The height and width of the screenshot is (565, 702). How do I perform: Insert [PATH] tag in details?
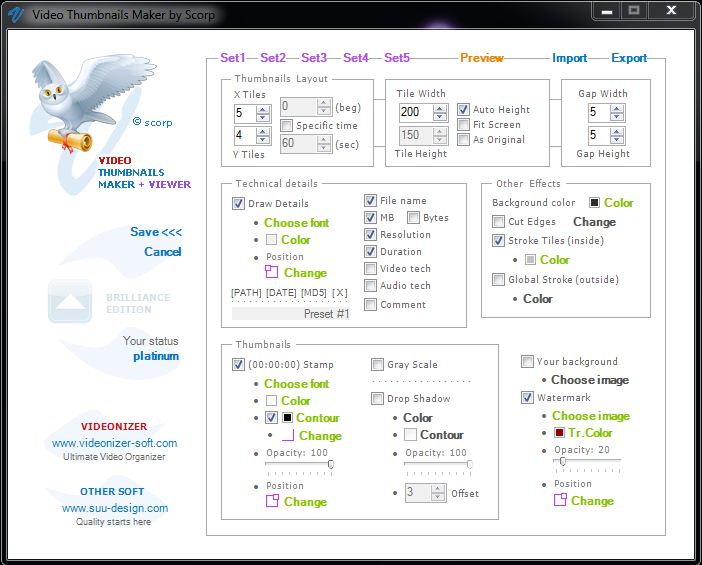246,293
